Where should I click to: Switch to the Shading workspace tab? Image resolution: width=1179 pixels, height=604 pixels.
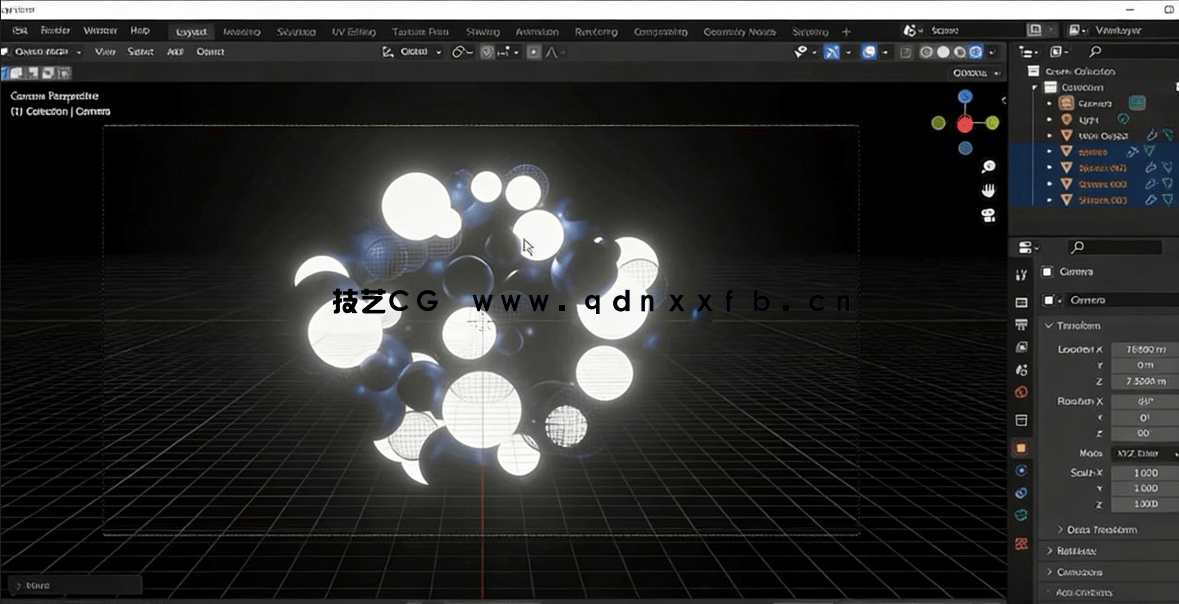[483, 31]
